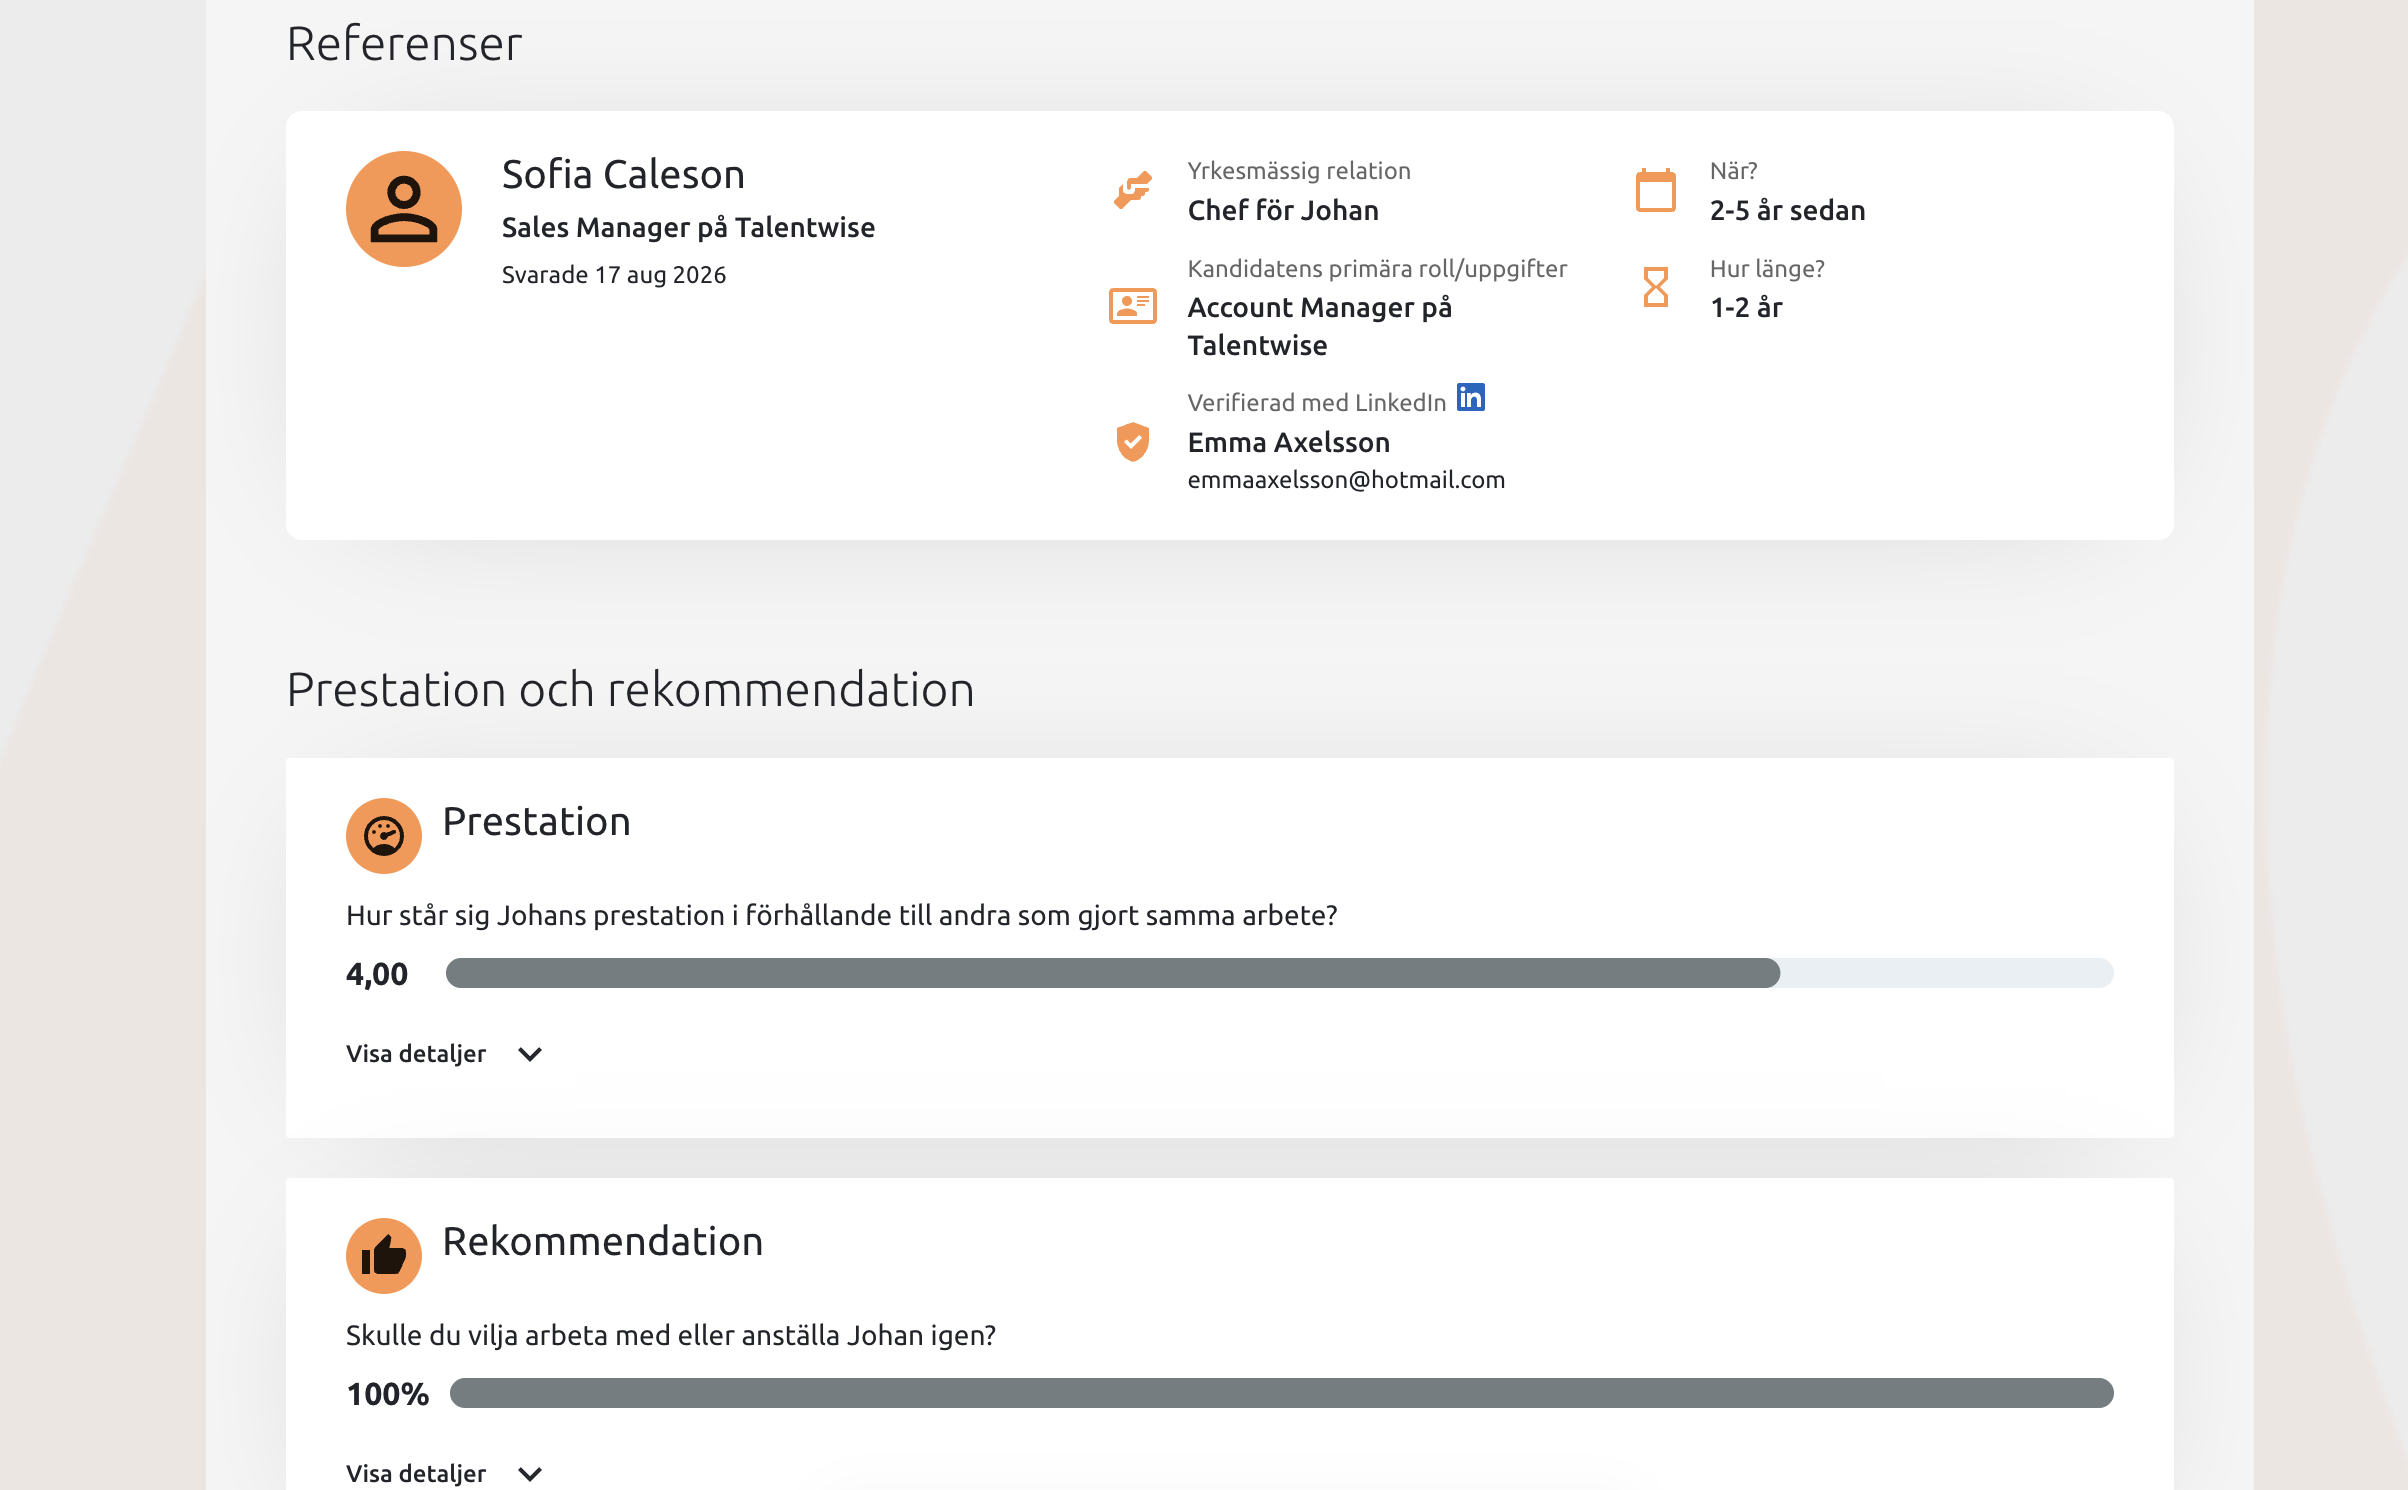Click Verifierad med LinkedIn label
Screen dimensions: 2408x1490
pyautogui.click(x=1317, y=402)
